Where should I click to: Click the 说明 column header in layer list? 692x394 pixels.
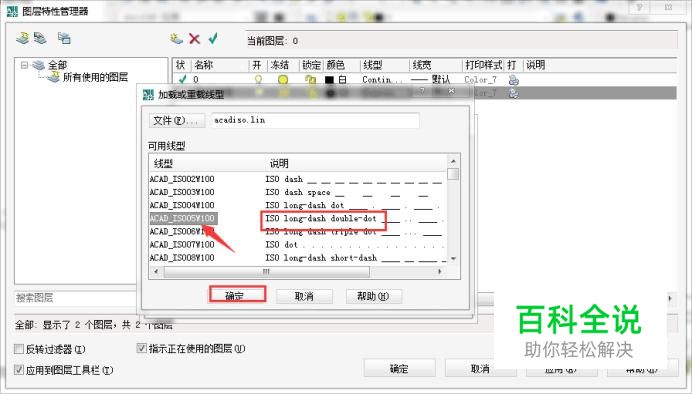coord(535,65)
